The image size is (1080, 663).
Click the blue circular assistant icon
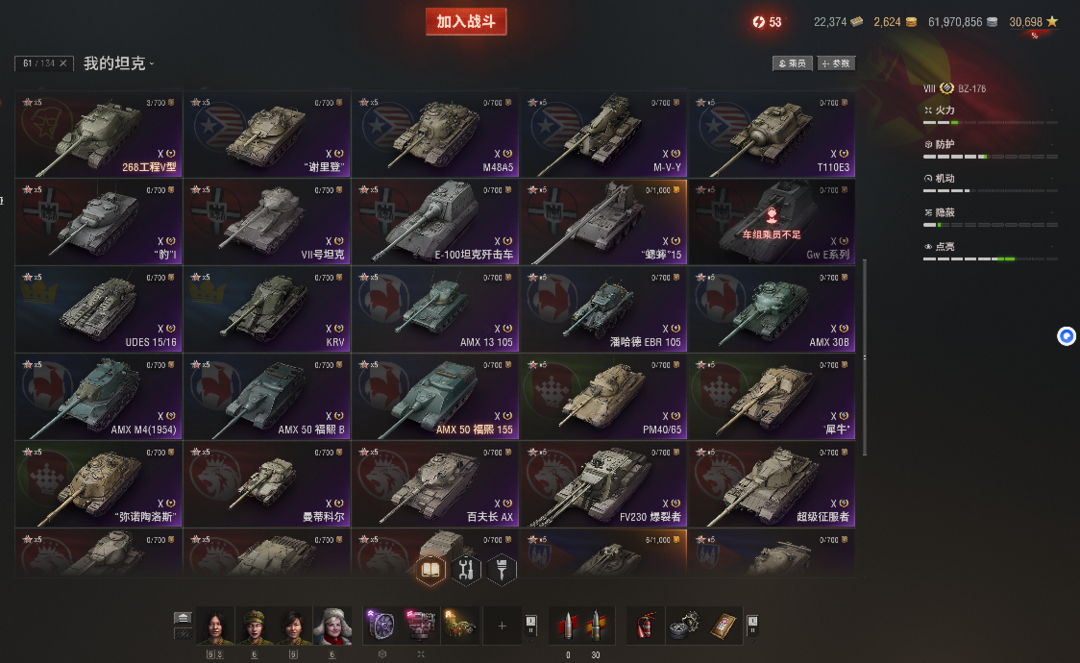pyautogui.click(x=1066, y=336)
